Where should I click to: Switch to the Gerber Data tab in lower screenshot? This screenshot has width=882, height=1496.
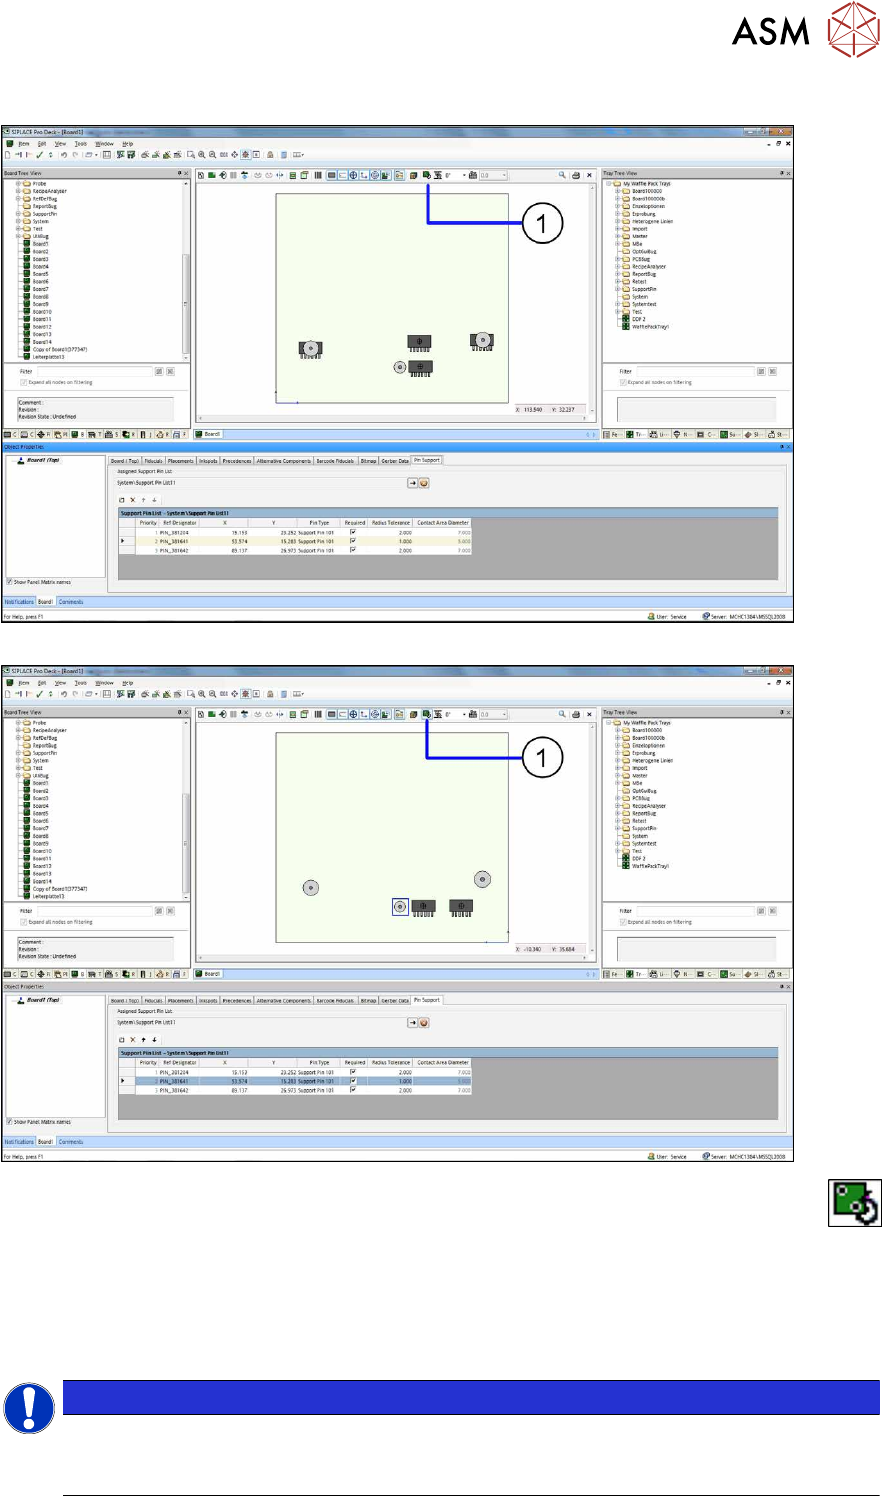395,1000
